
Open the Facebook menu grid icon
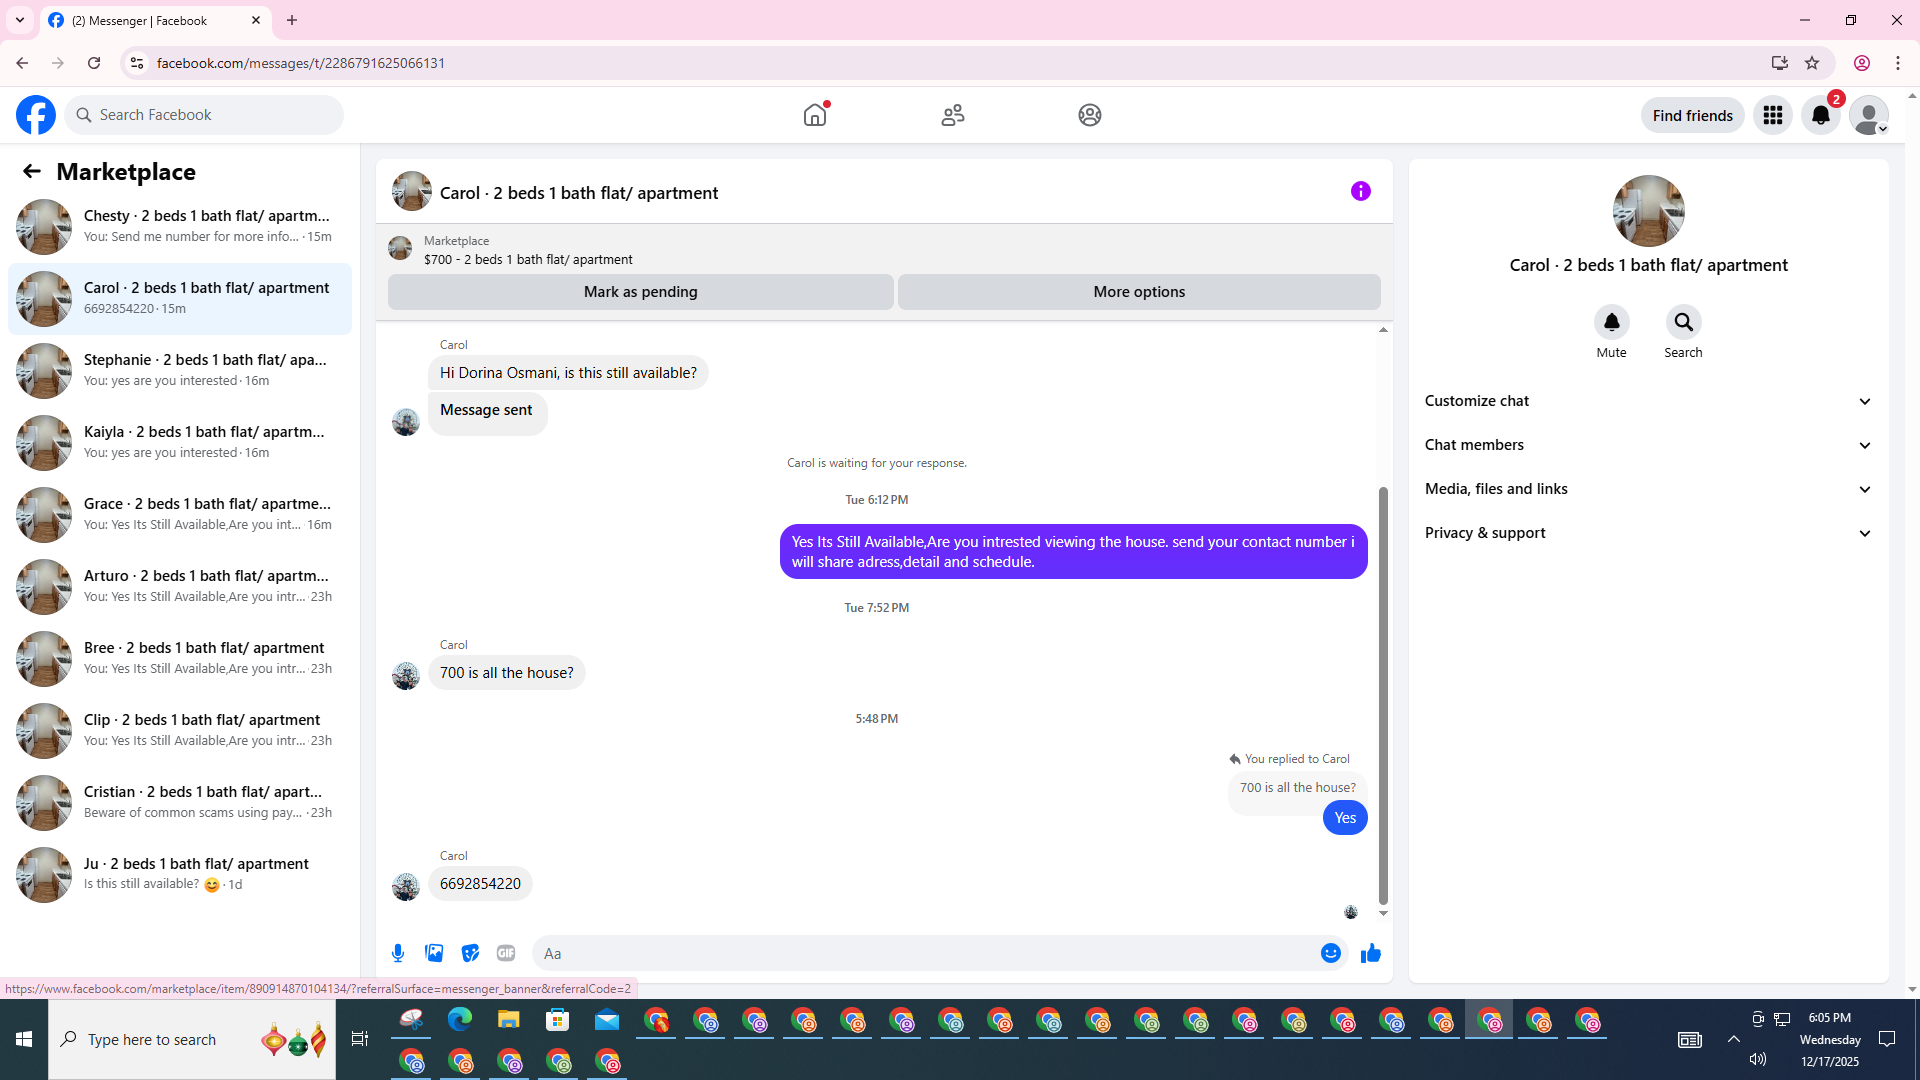[1772, 115]
